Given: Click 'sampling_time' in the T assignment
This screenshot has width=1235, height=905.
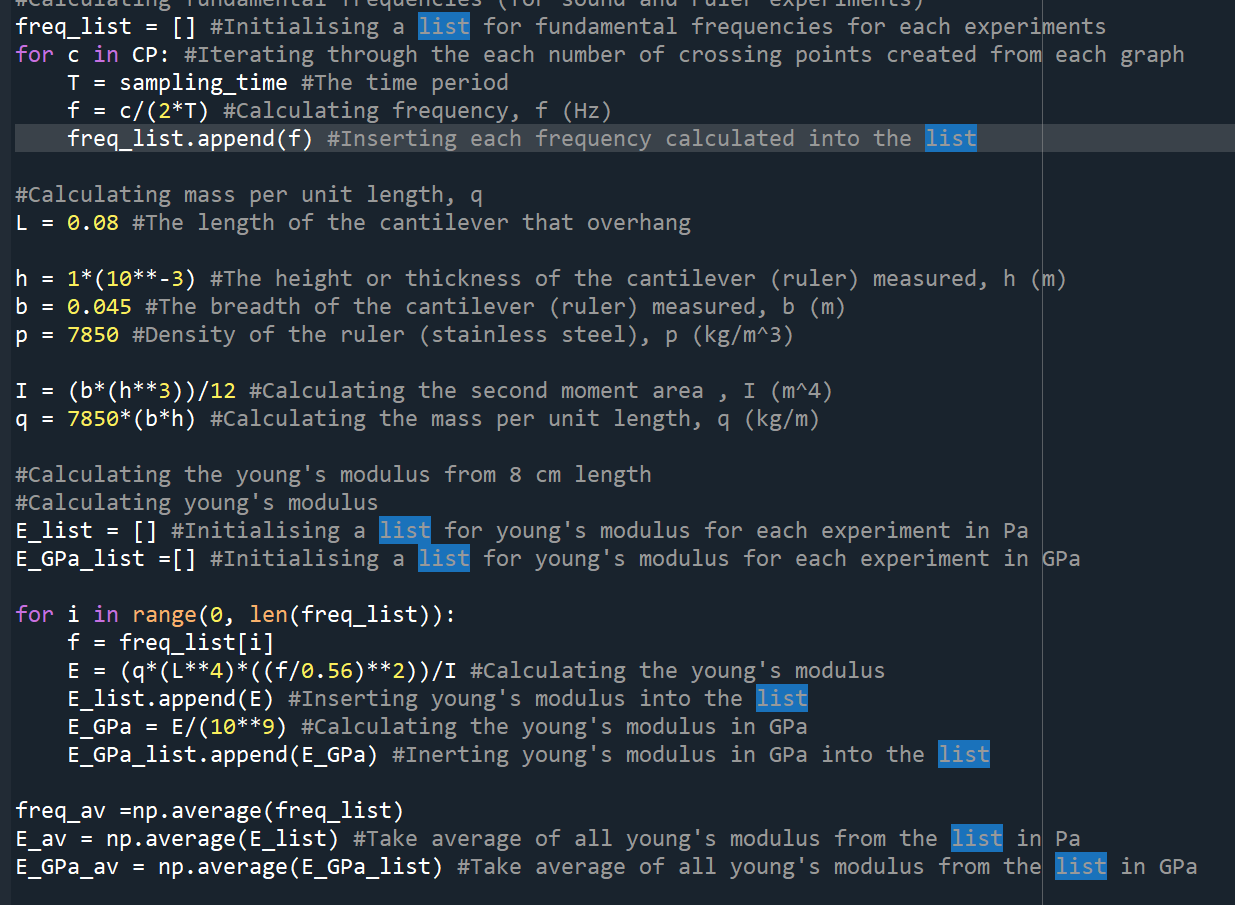Looking at the screenshot, I should (203, 82).
